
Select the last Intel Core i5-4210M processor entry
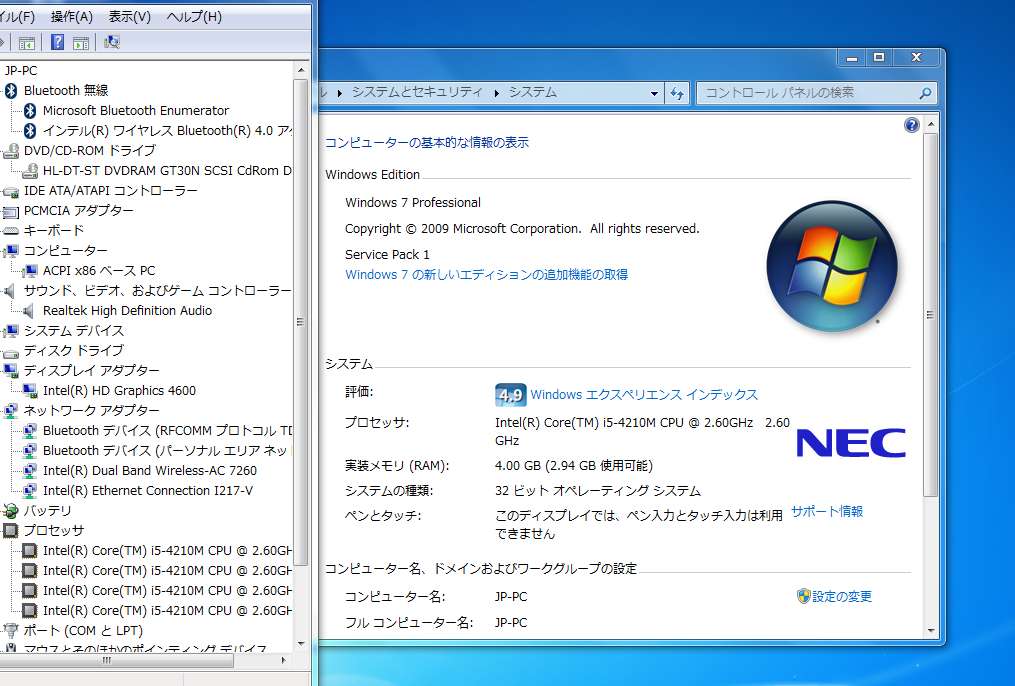(168, 611)
